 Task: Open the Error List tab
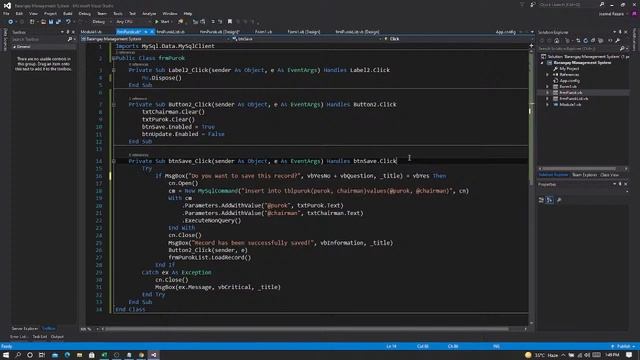coord(18,337)
